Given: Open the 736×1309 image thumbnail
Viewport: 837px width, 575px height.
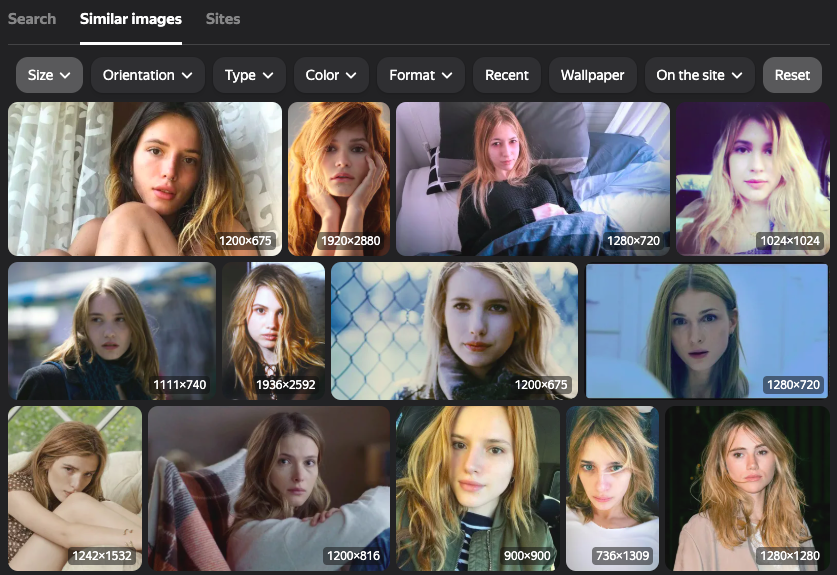Looking at the screenshot, I should [612, 489].
